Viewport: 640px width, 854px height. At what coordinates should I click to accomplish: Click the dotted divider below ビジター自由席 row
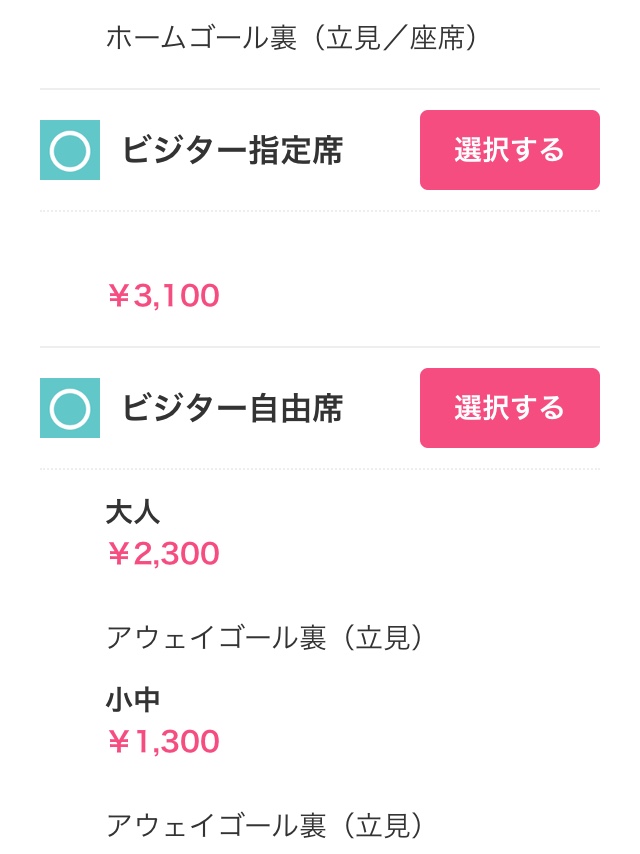[320, 469]
